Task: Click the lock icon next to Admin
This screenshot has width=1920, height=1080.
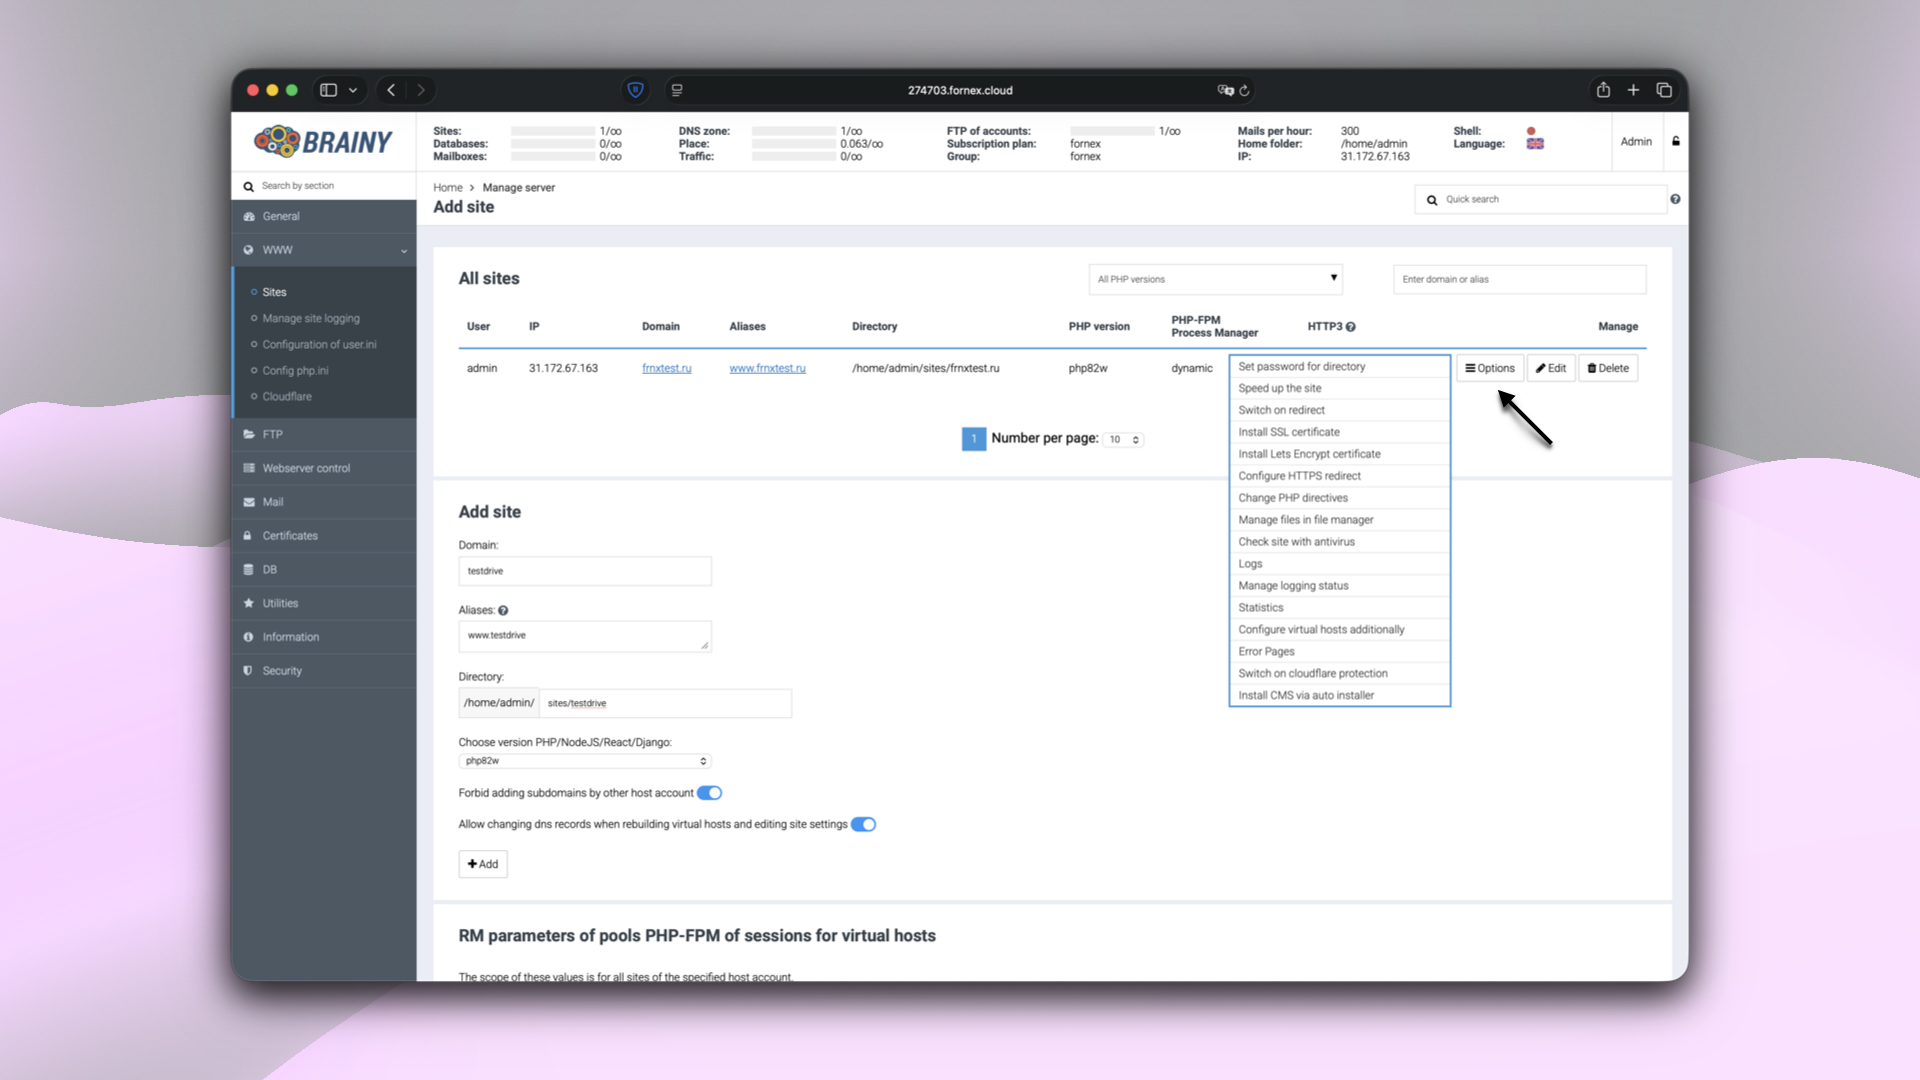Action: [x=1676, y=141]
